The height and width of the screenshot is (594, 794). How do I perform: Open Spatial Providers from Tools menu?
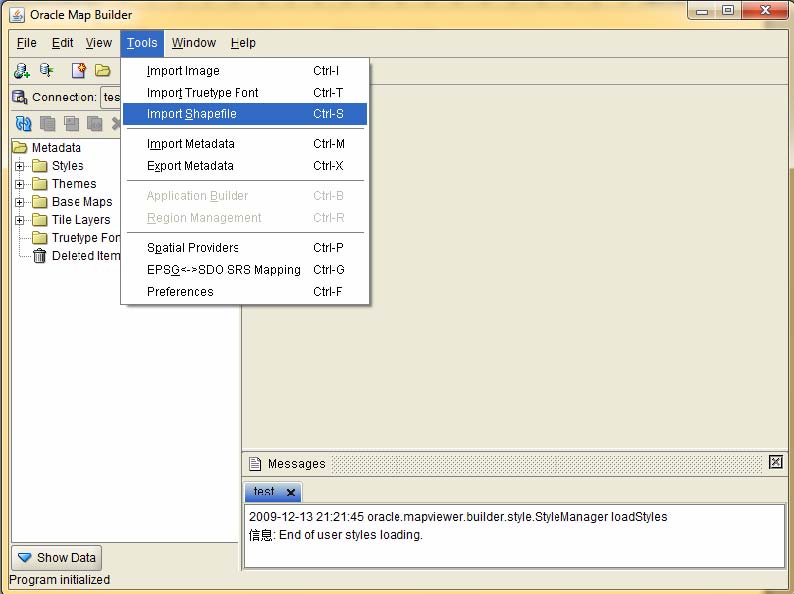pyautogui.click(x=245, y=248)
